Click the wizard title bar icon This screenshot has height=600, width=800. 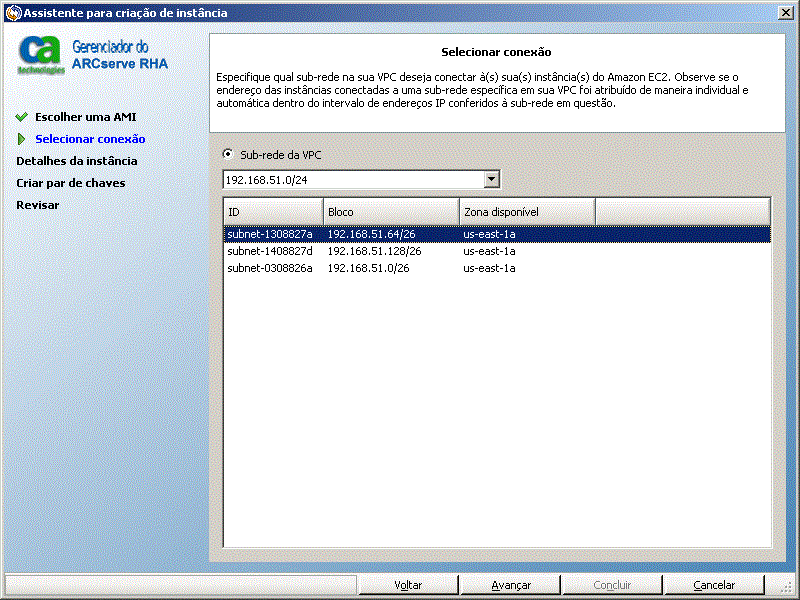pyautogui.click(x=13, y=13)
